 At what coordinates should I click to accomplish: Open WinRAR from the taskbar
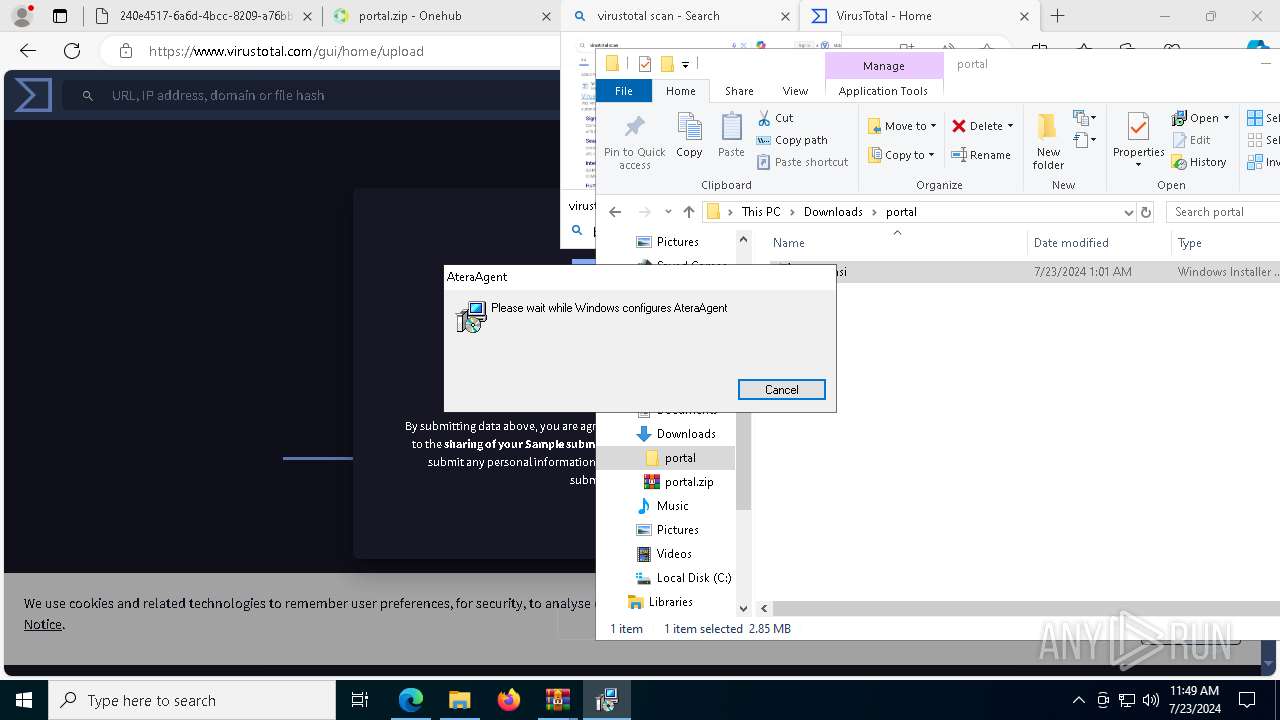coord(557,700)
